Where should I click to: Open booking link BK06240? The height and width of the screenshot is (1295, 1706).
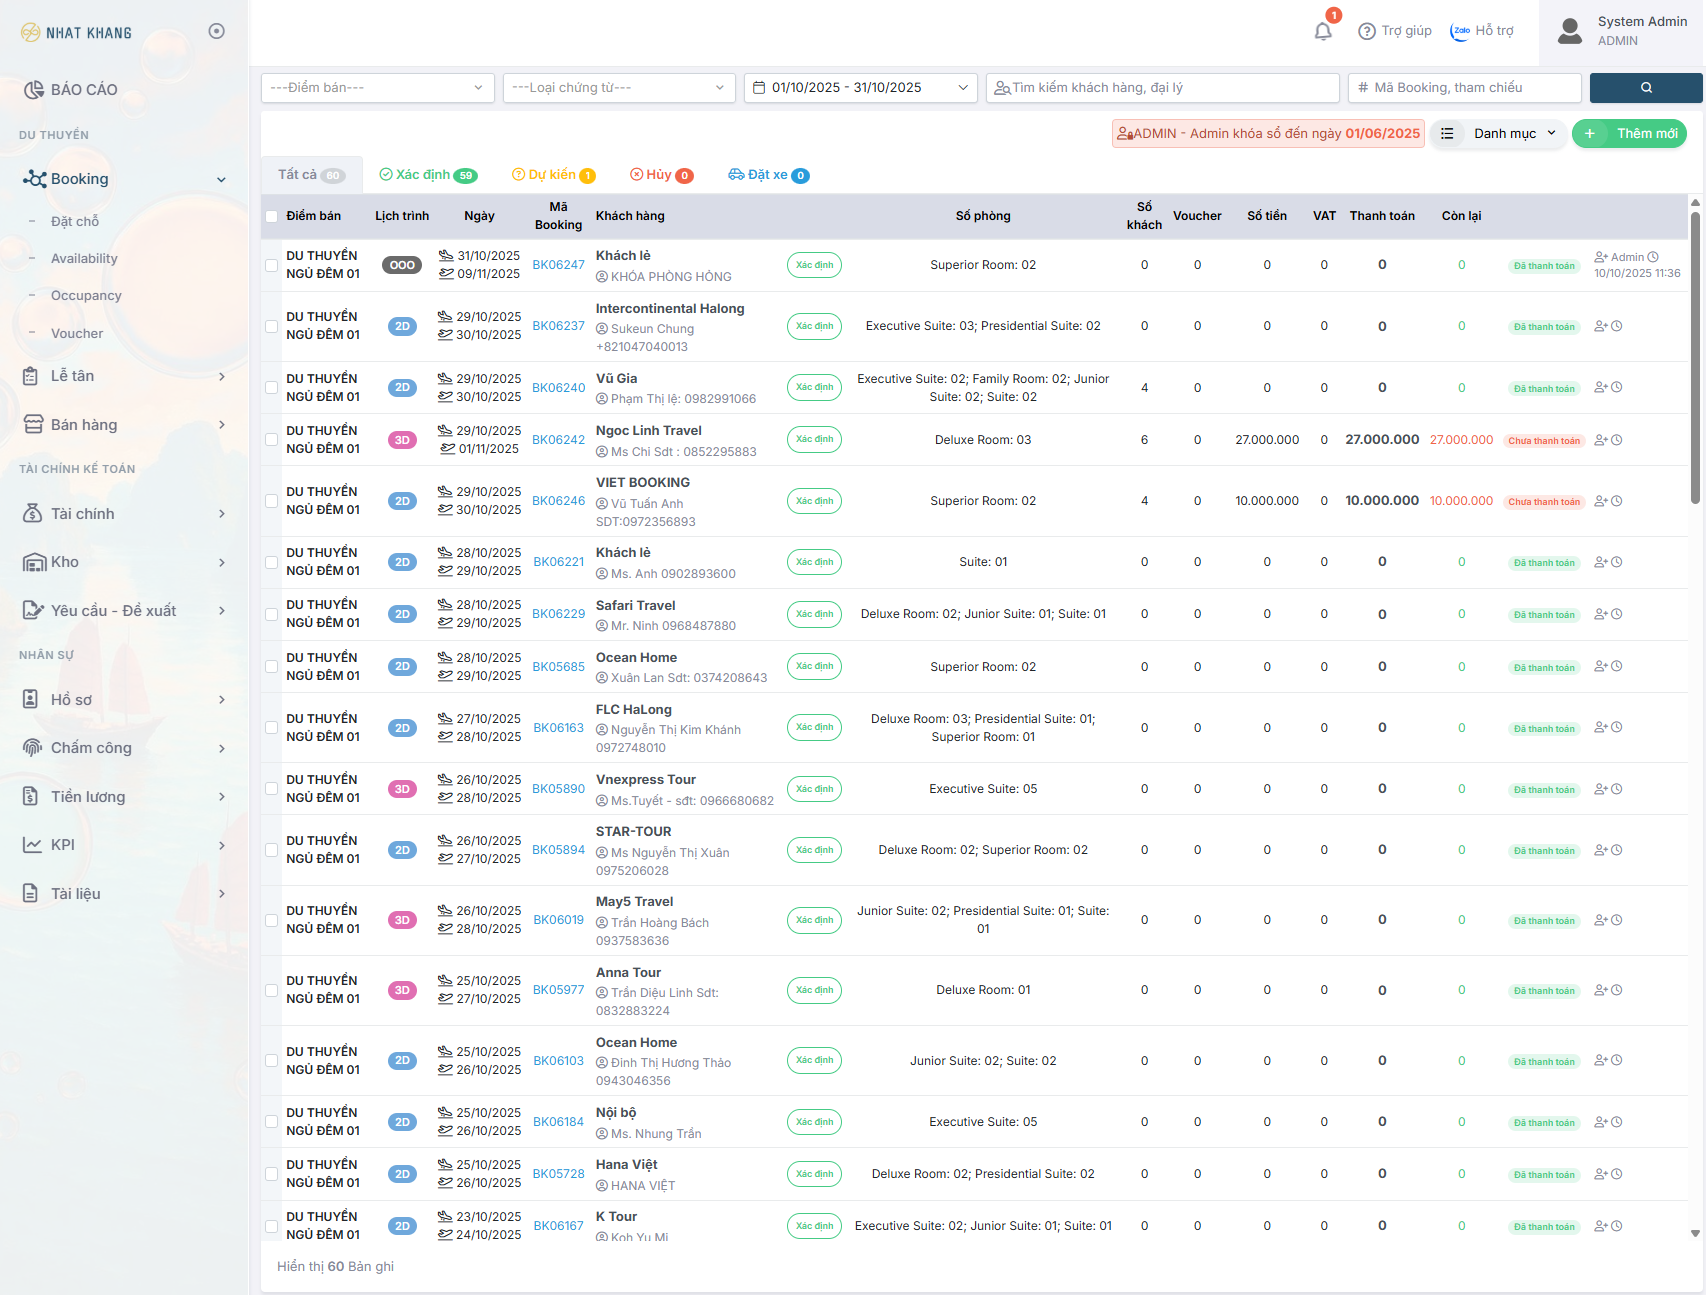(558, 388)
